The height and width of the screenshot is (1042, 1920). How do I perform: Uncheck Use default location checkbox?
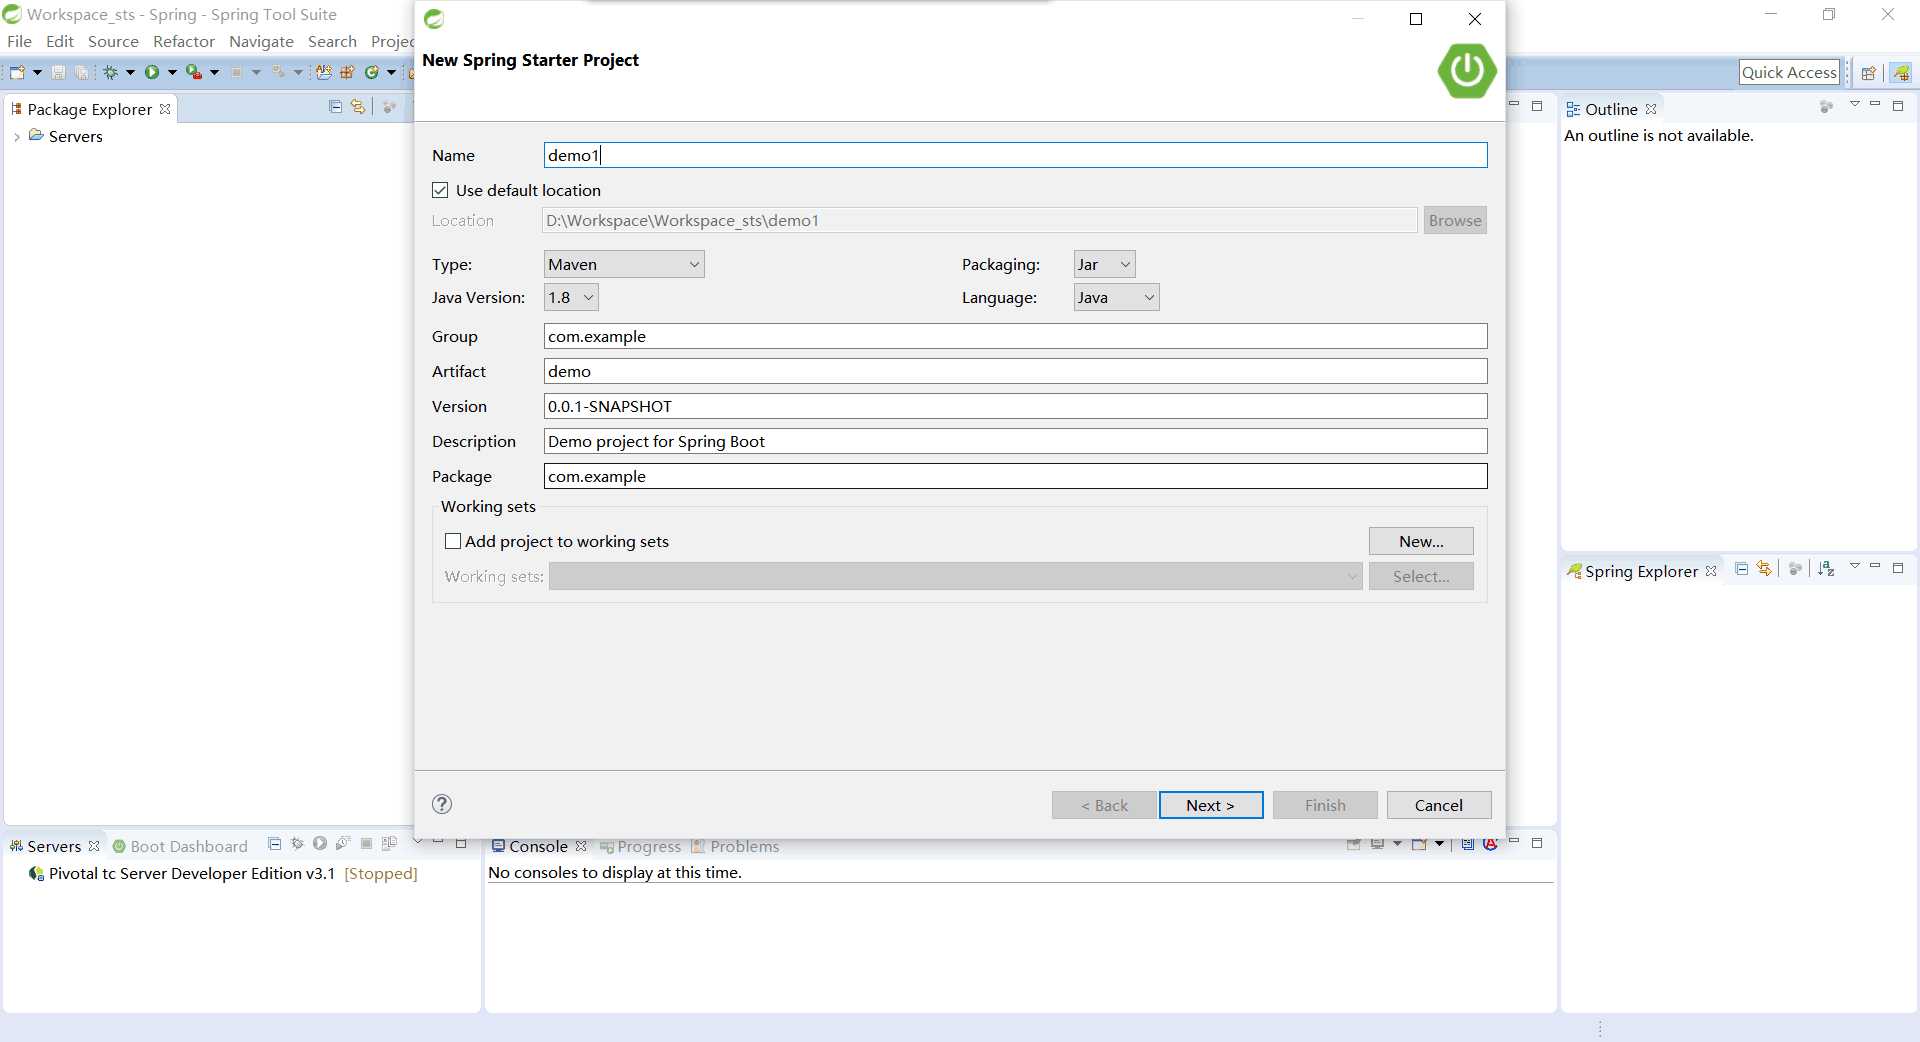(x=440, y=190)
